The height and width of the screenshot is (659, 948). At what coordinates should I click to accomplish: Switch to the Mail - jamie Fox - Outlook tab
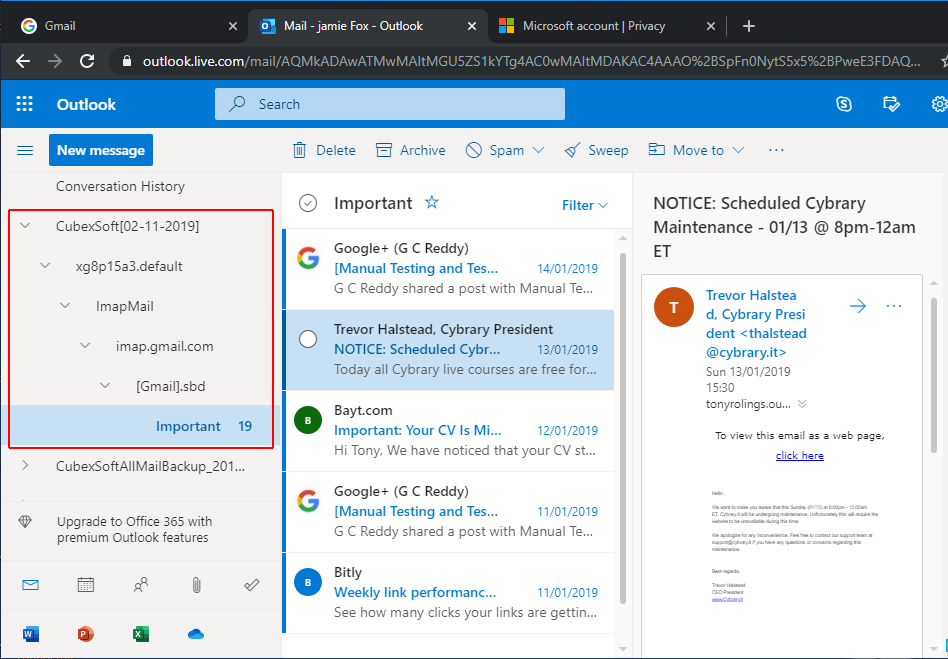367,26
